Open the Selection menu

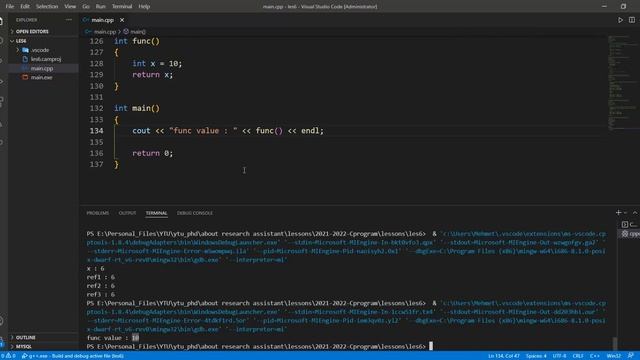click(x=47, y=7)
